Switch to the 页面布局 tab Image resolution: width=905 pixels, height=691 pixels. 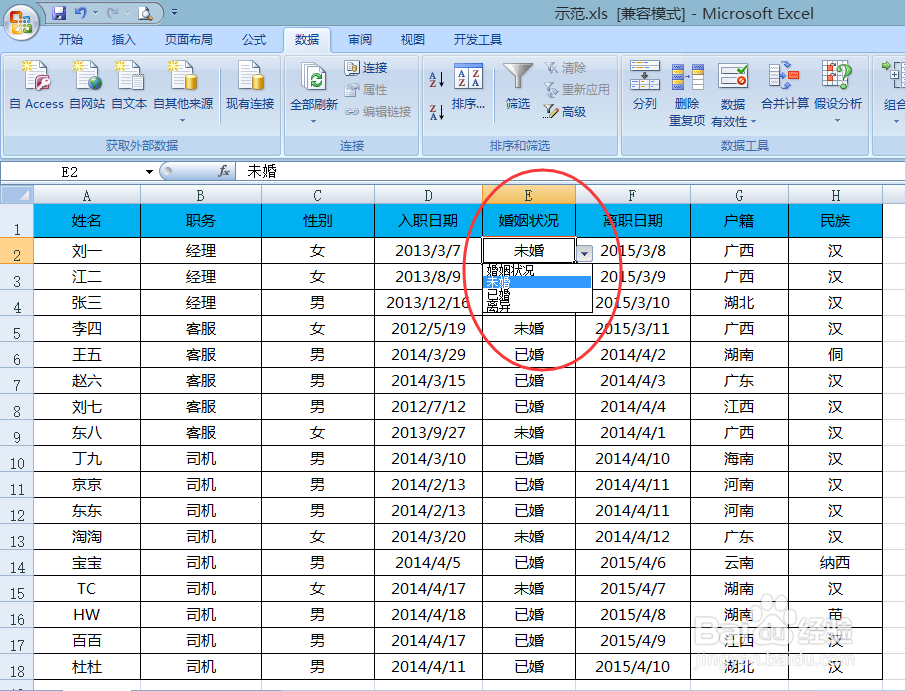coord(189,39)
